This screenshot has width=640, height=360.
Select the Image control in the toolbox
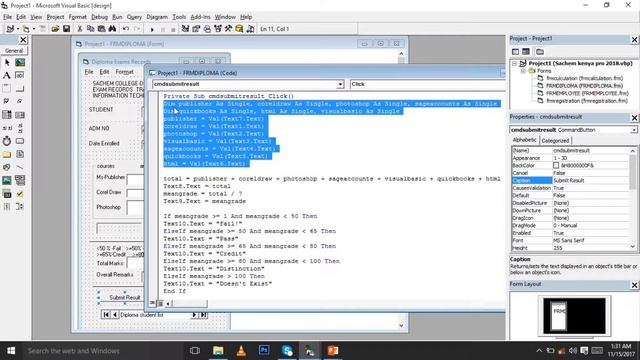click(x=7, y=180)
